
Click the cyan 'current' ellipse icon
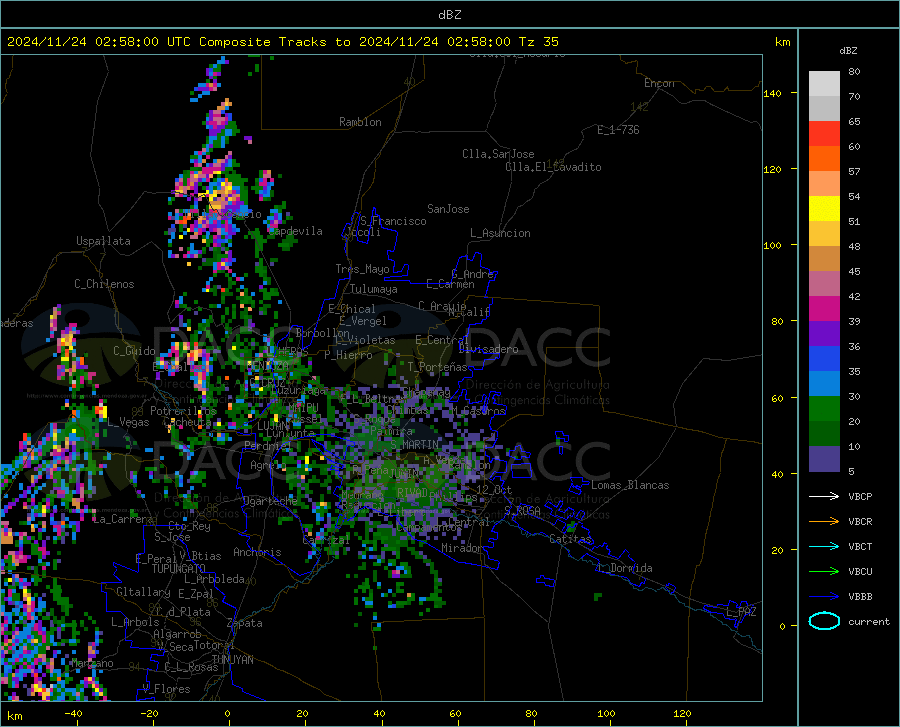824,621
